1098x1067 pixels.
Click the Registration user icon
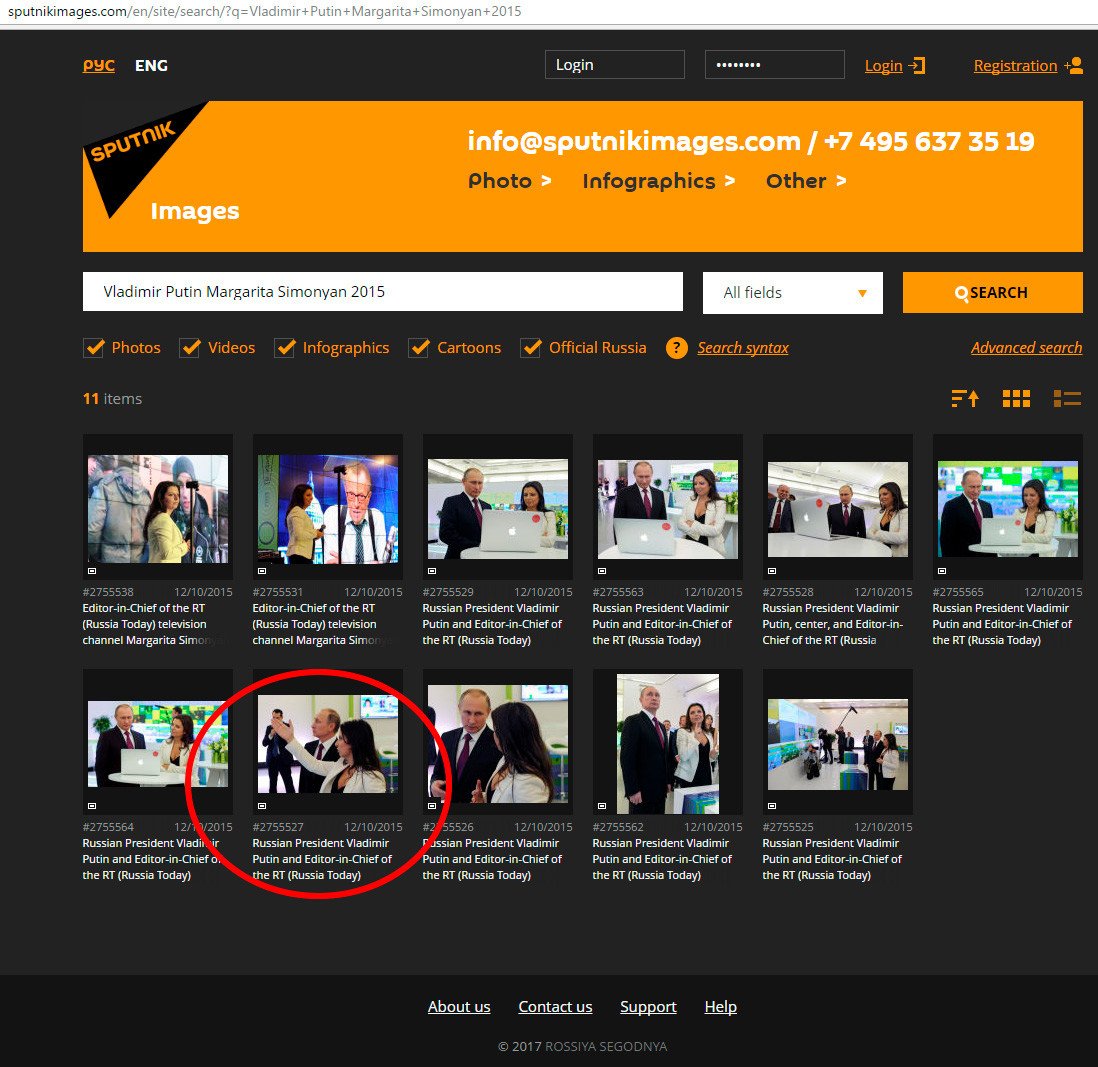click(1074, 66)
